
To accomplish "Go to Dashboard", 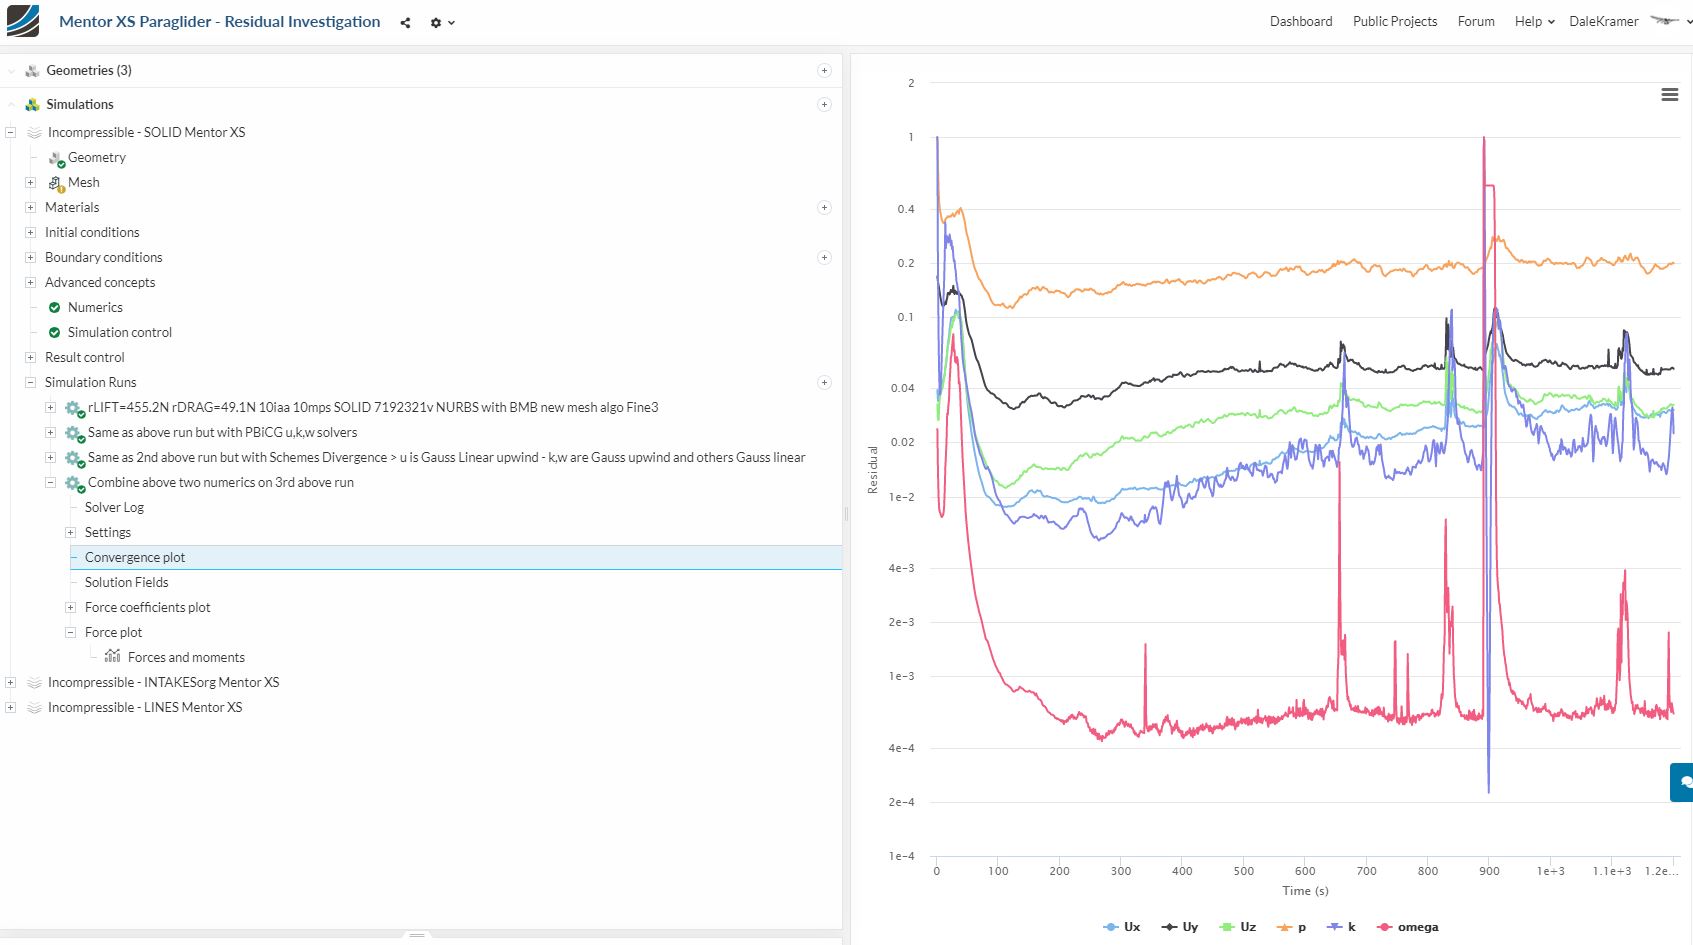I will [1301, 21].
